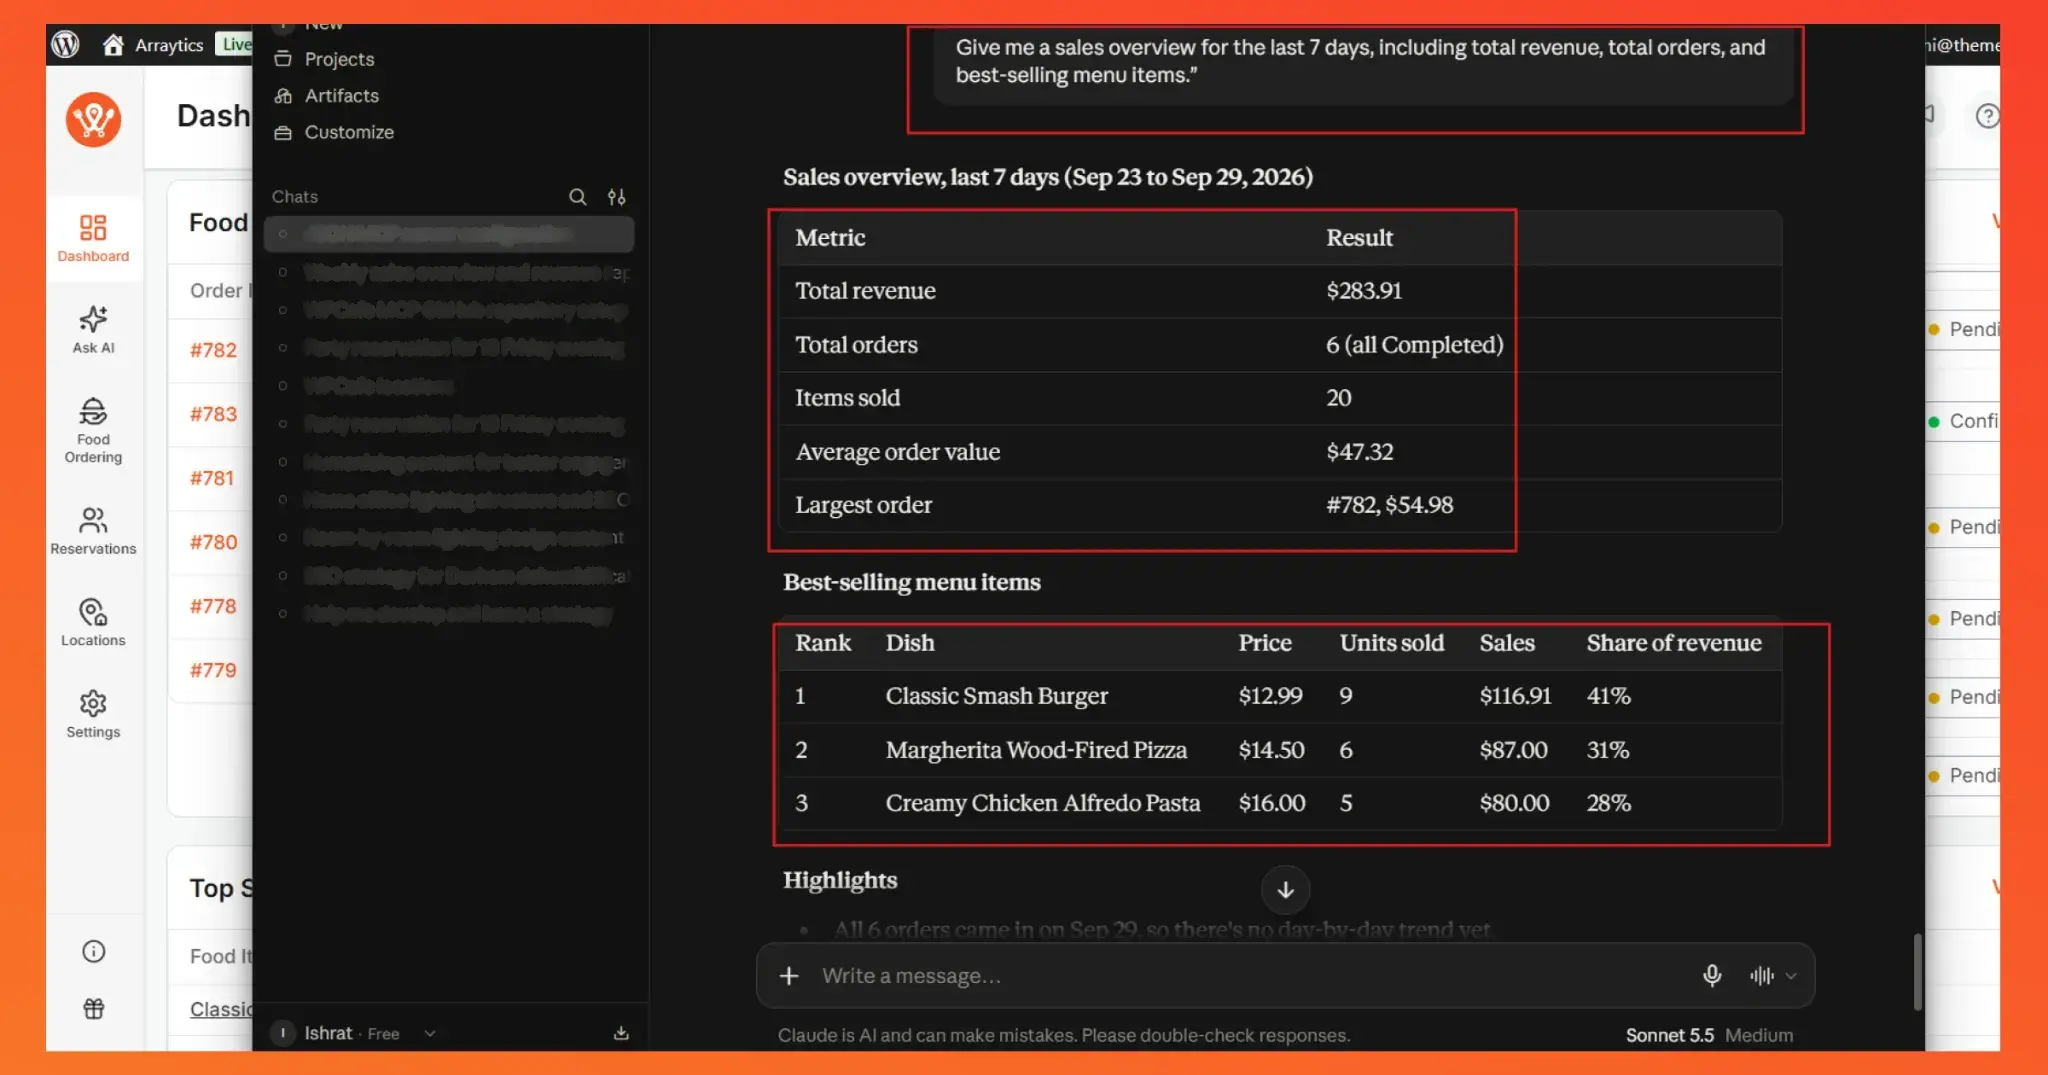Open order #779 link
Viewport: 2048px width, 1075px height.
click(x=213, y=670)
